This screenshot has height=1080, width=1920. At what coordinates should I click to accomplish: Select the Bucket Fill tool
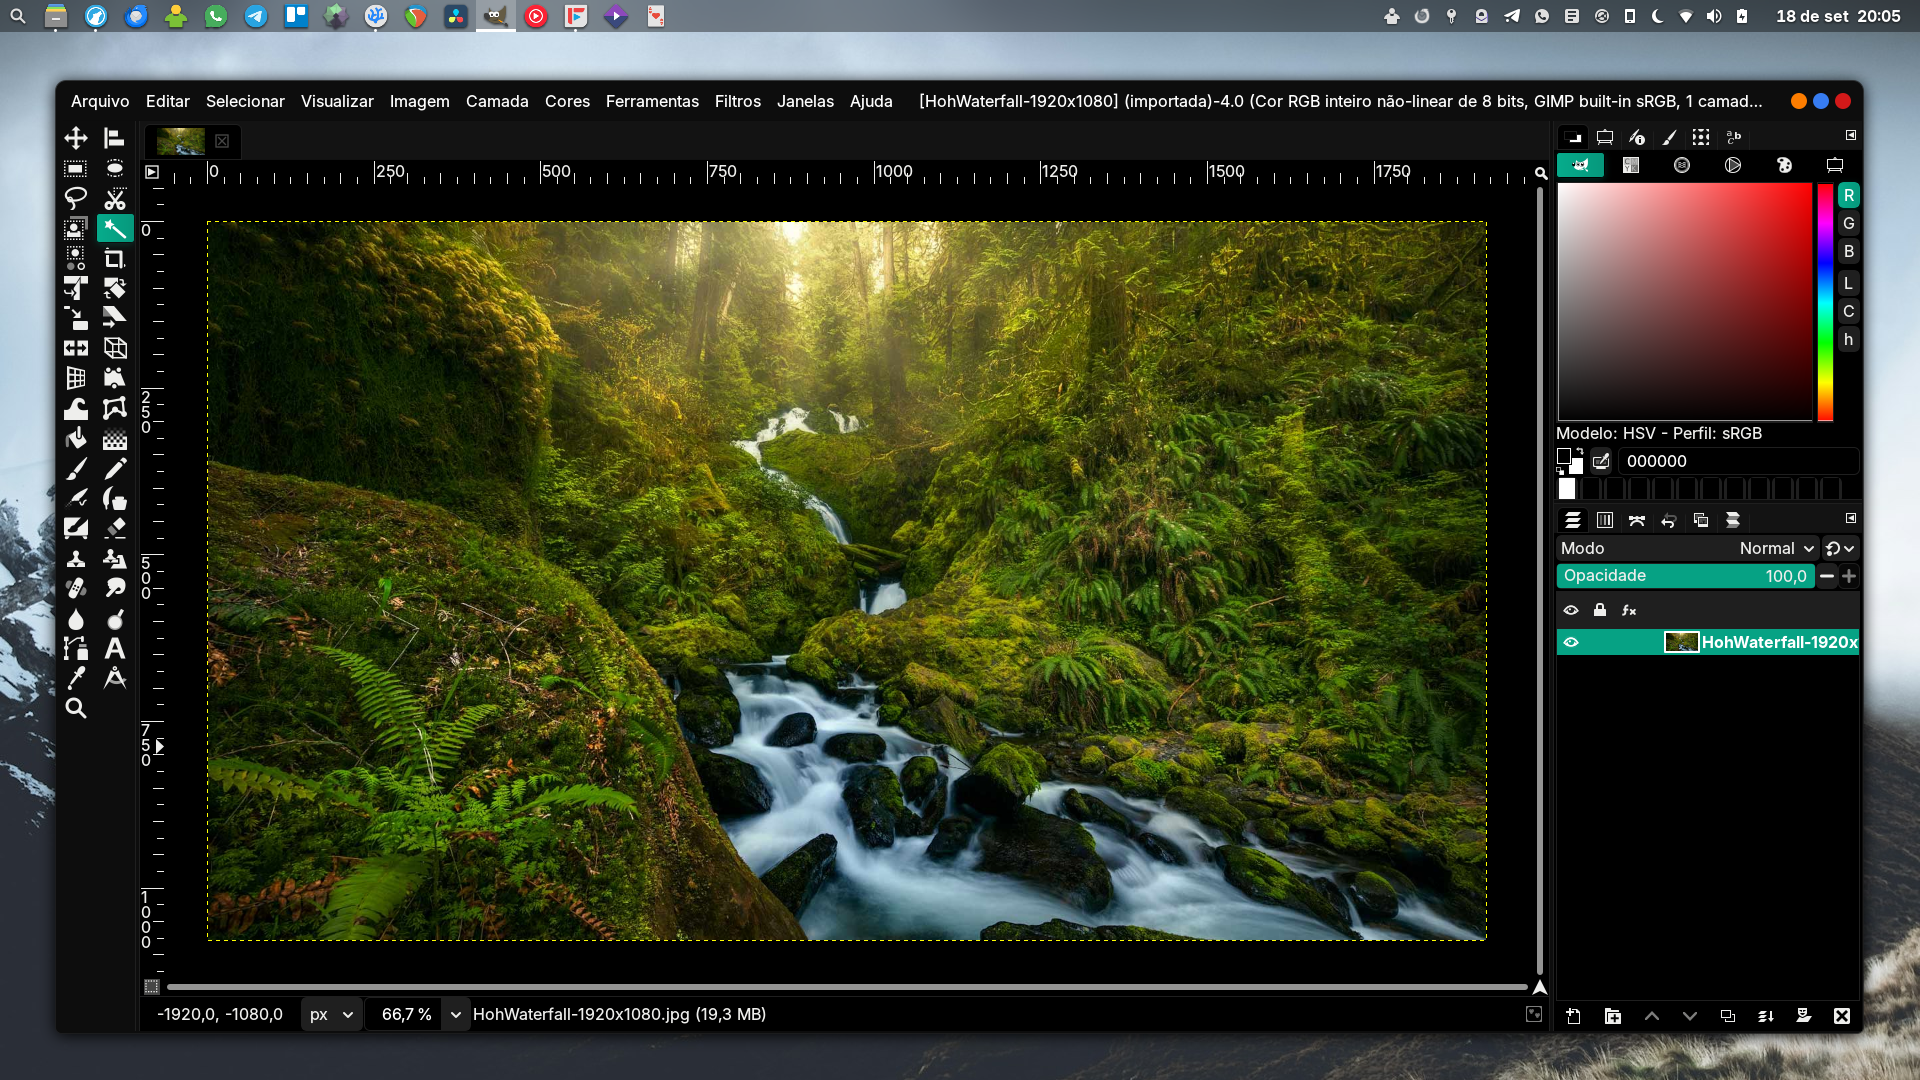point(76,439)
